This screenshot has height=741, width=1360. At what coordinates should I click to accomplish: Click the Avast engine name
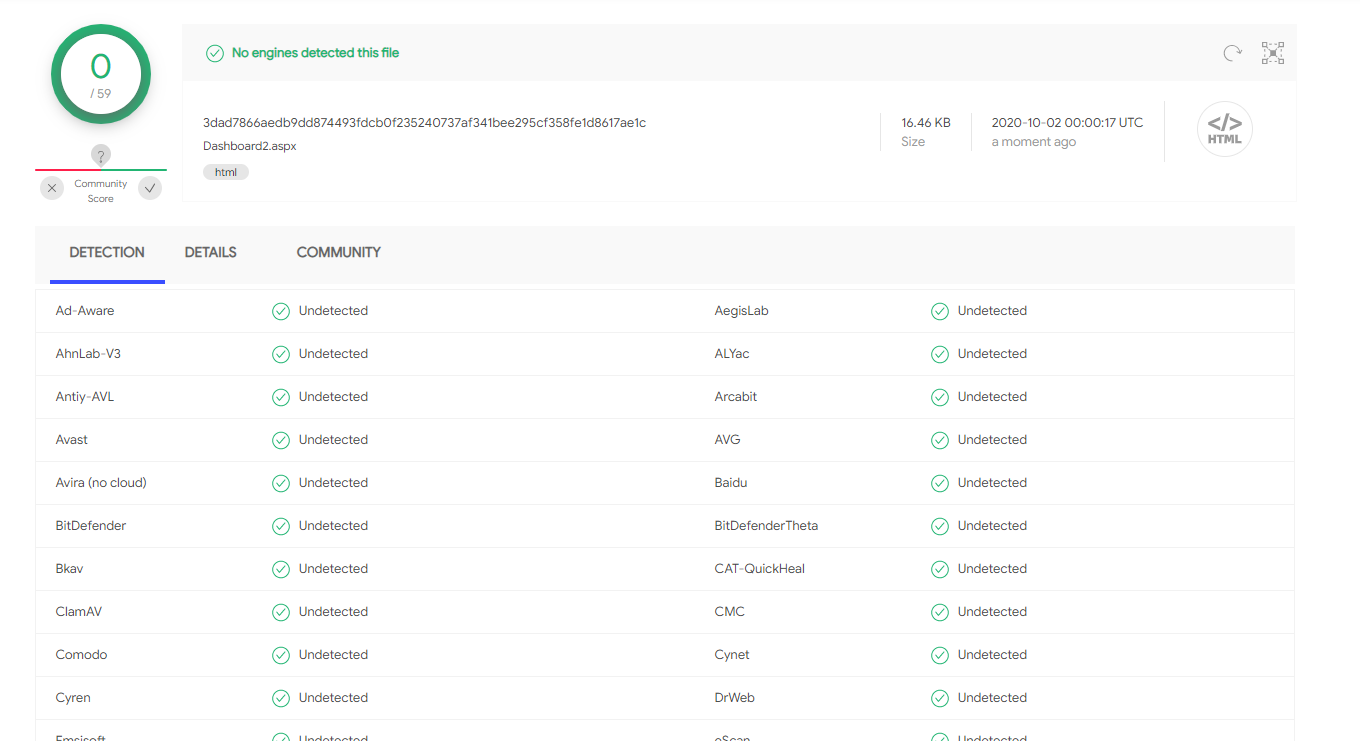coord(72,440)
